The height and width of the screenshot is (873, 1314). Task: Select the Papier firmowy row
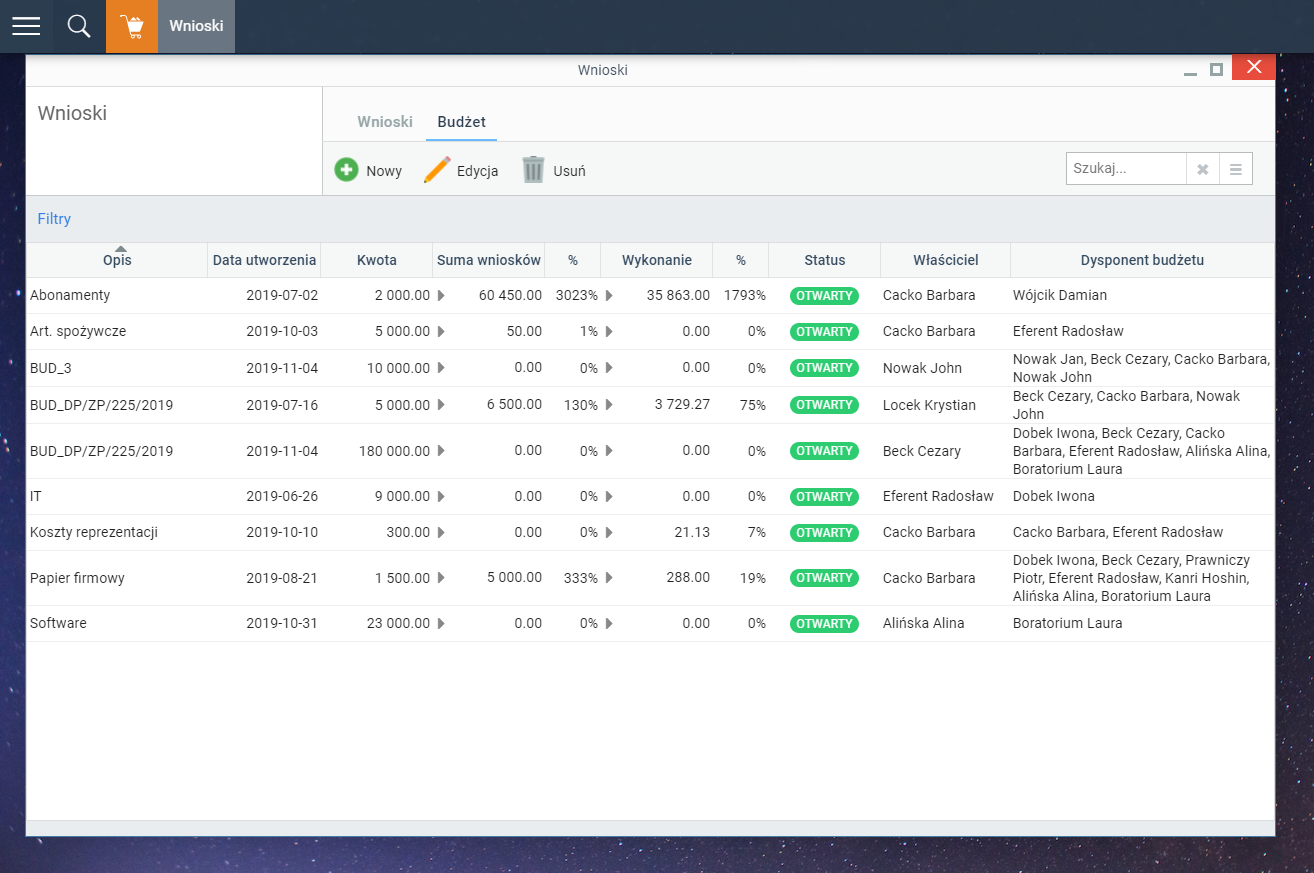pos(650,578)
